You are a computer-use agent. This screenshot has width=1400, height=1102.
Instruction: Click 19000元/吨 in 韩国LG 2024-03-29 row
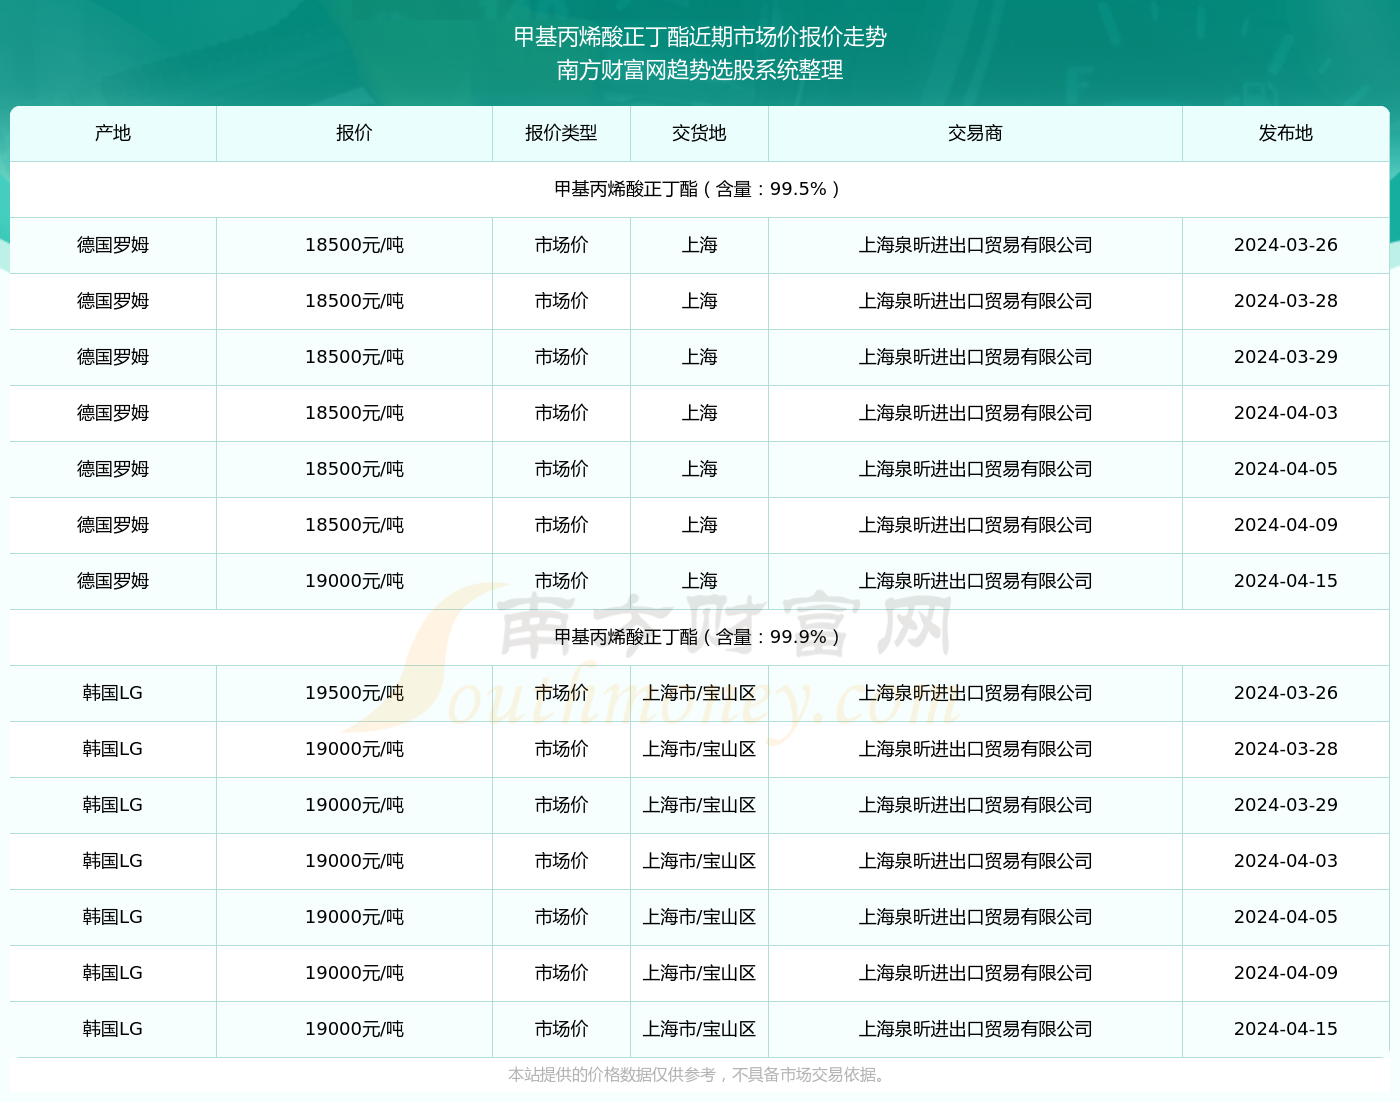(x=354, y=805)
